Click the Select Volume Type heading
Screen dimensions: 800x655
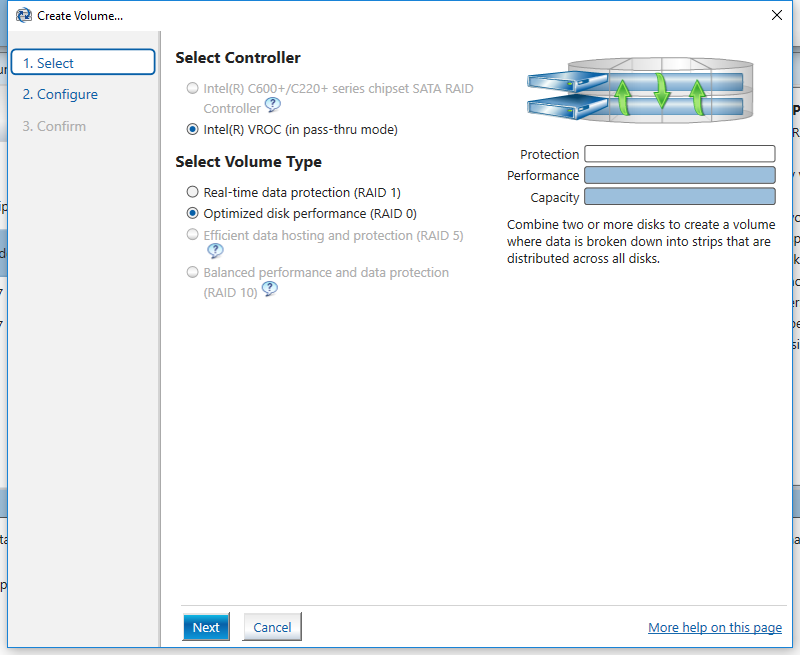(248, 162)
